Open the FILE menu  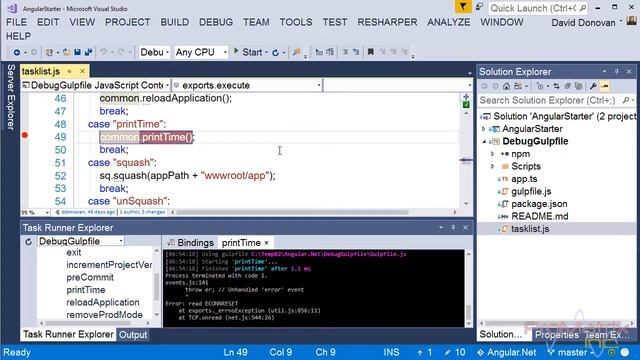tap(17, 22)
